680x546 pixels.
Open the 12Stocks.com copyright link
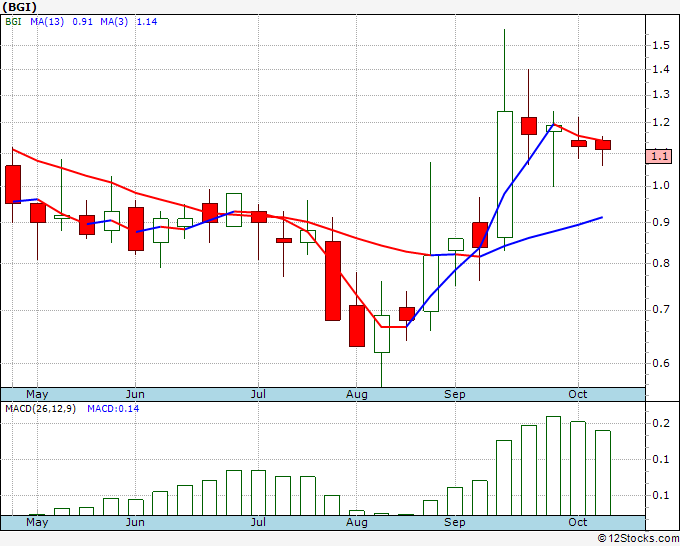(x=638, y=539)
